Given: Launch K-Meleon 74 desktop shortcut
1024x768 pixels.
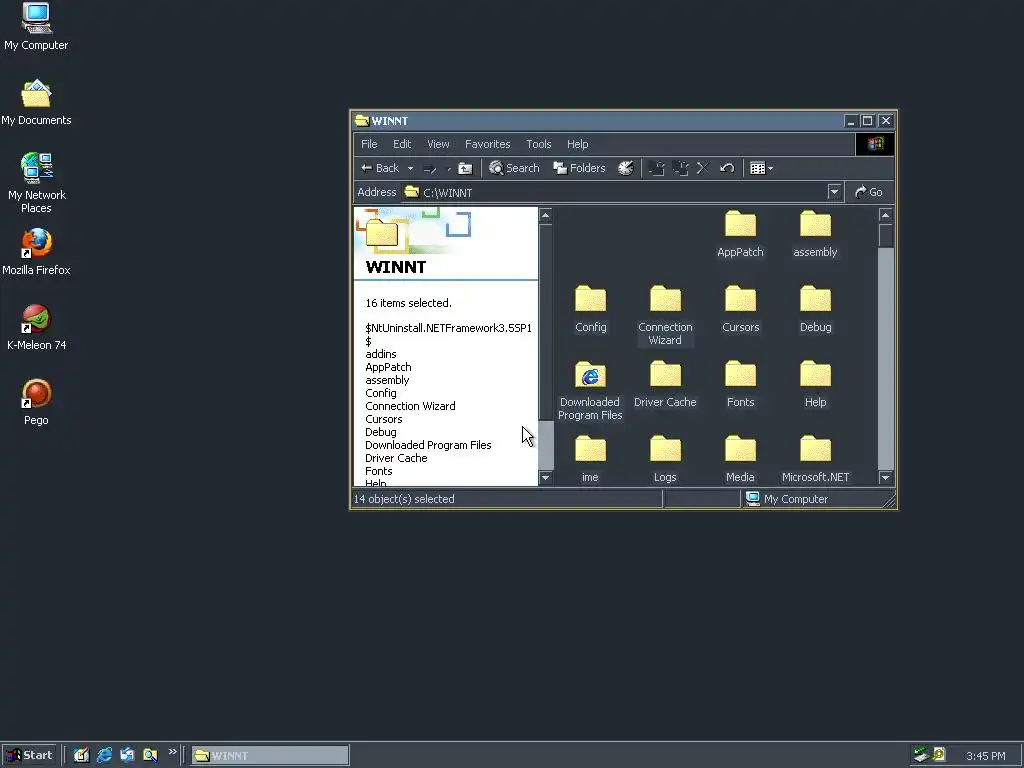Looking at the screenshot, I should (x=36, y=327).
